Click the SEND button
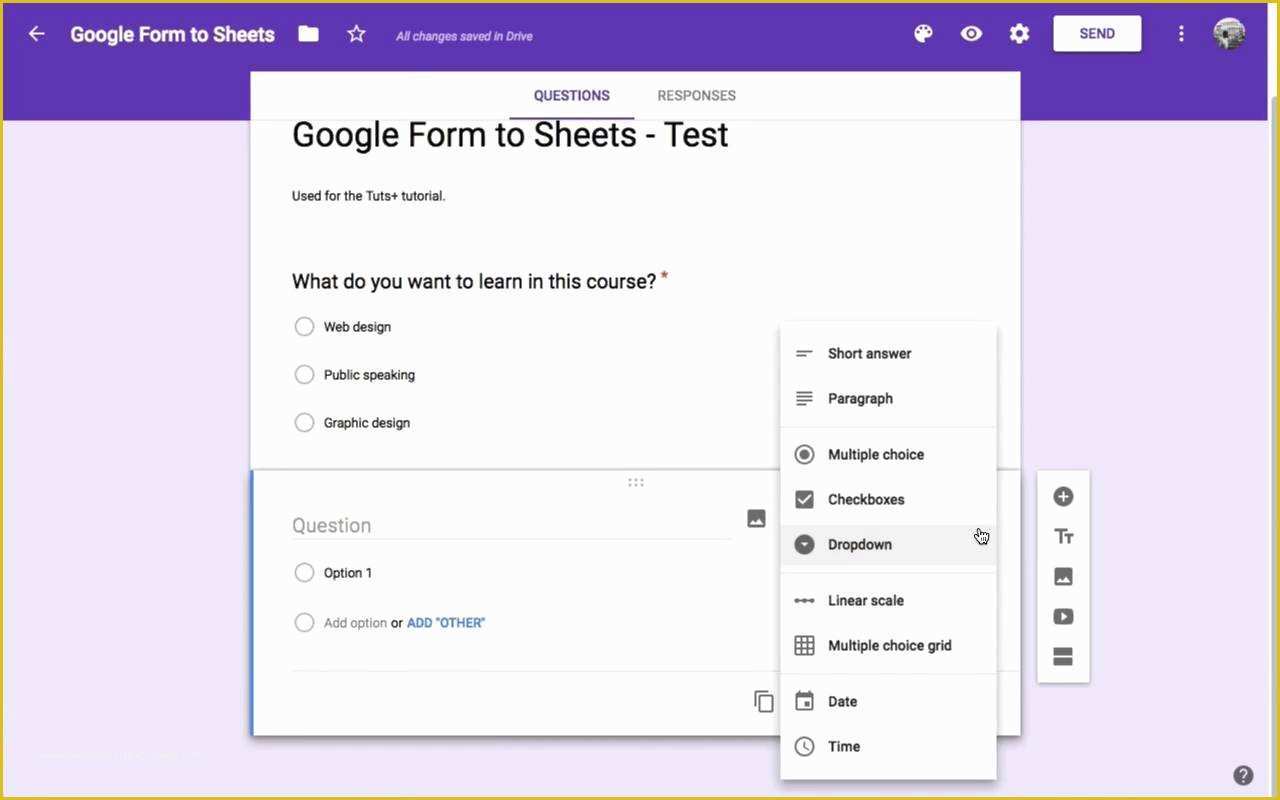 tap(1097, 33)
